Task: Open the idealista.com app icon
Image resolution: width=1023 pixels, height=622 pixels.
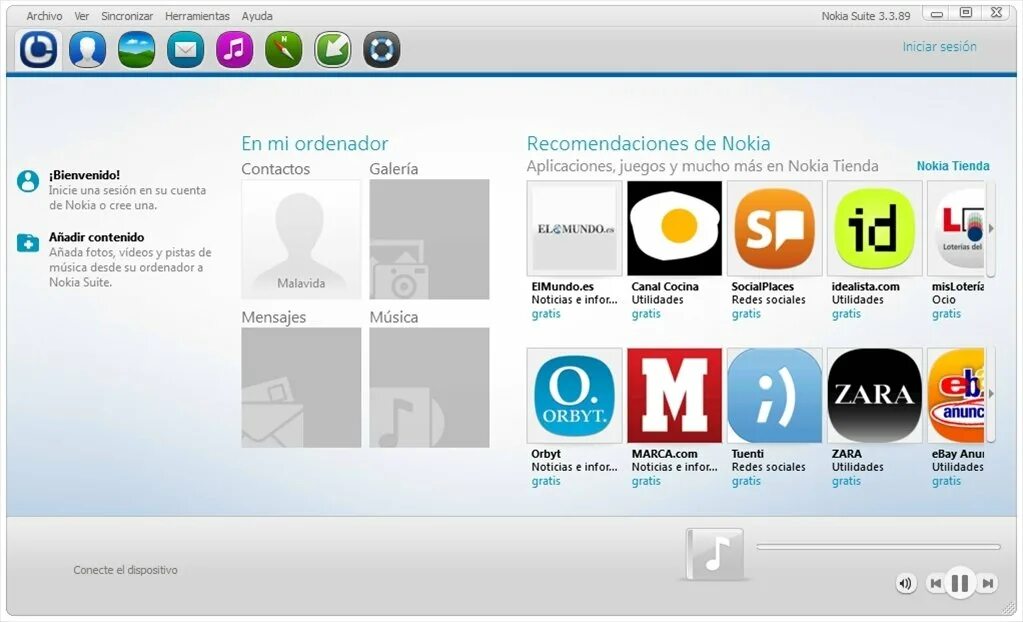Action: [x=874, y=228]
